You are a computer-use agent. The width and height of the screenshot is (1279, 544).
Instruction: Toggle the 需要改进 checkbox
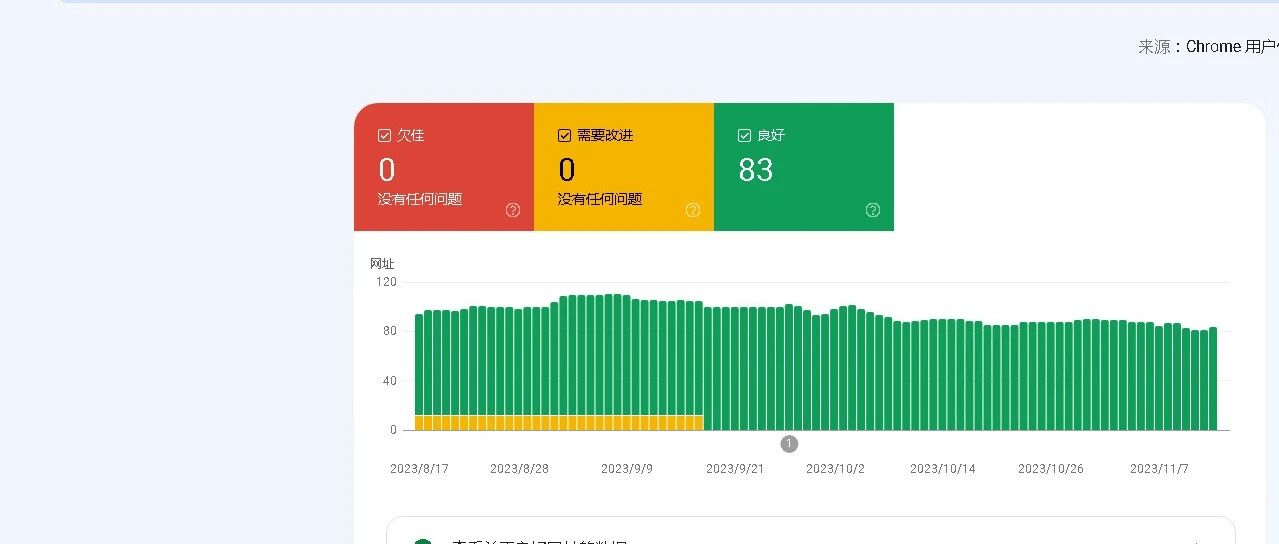point(564,136)
